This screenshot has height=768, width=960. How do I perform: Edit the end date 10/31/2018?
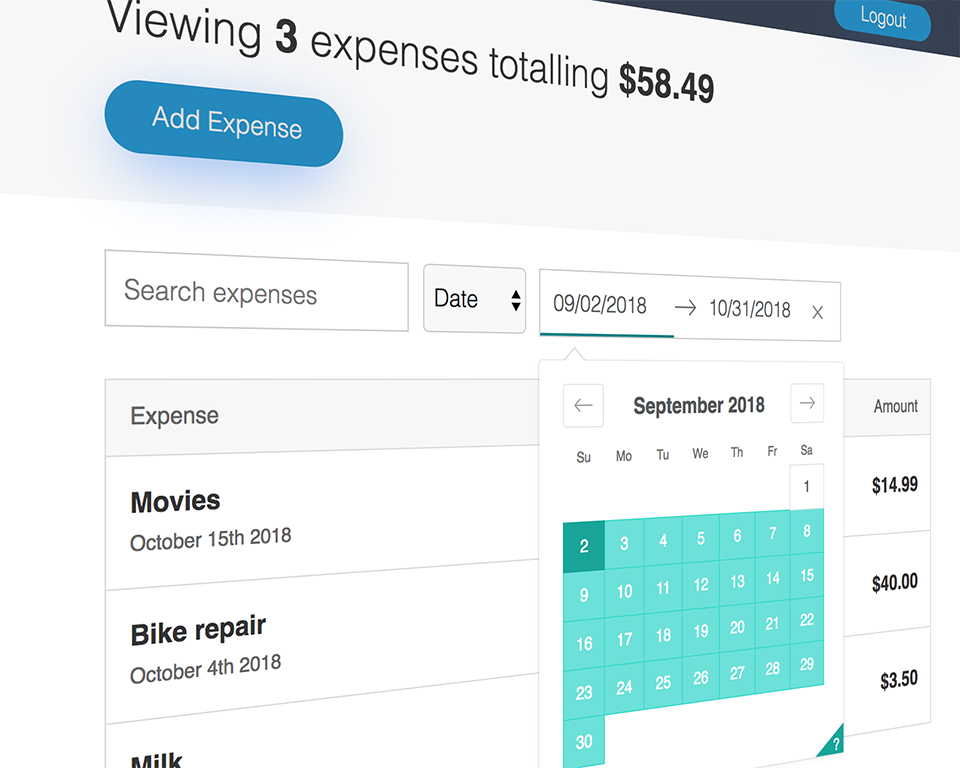749,309
